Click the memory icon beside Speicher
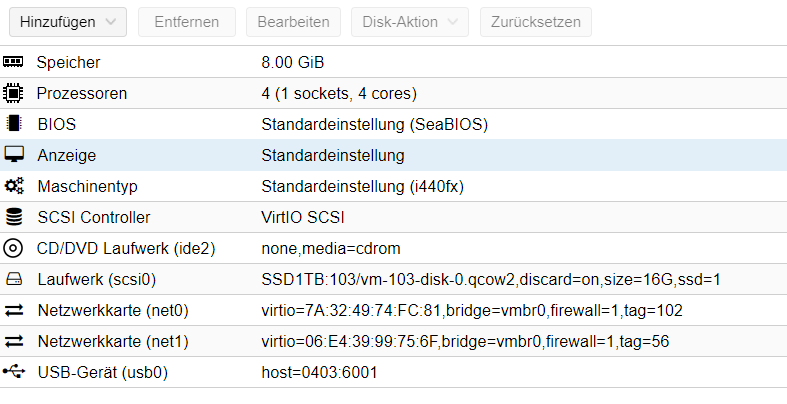 point(13,62)
